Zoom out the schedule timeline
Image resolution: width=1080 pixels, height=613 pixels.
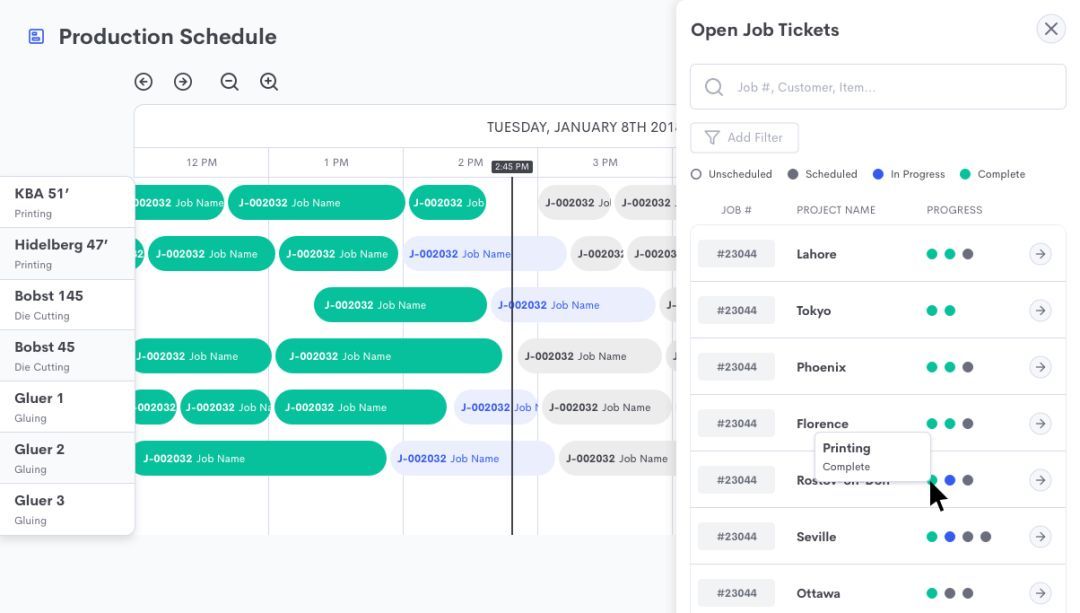coord(229,82)
